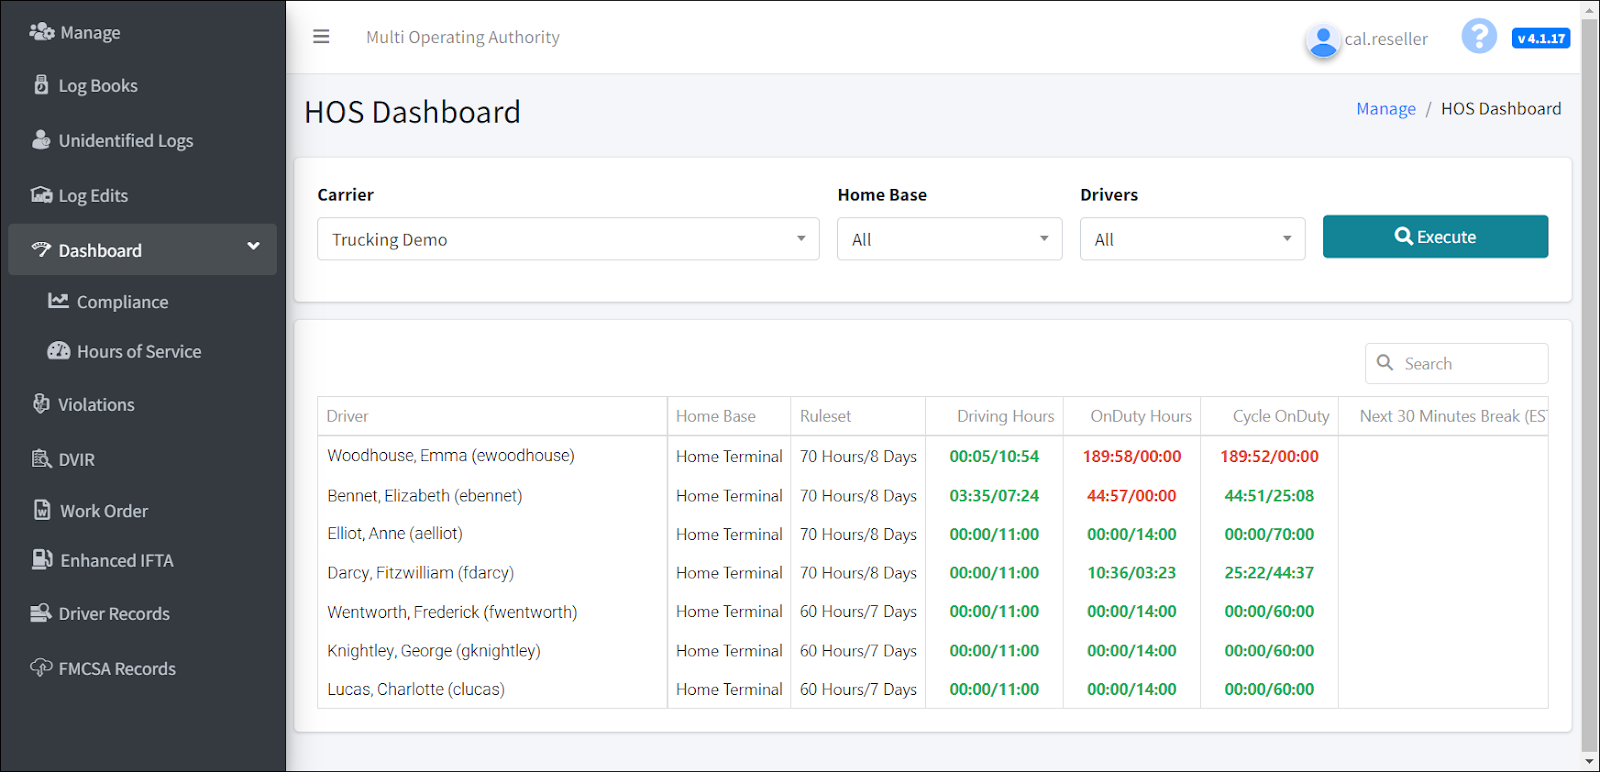Screen dimensions: 1600x772
Task: Click the Manage users icon in sidebar
Action: [42, 32]
